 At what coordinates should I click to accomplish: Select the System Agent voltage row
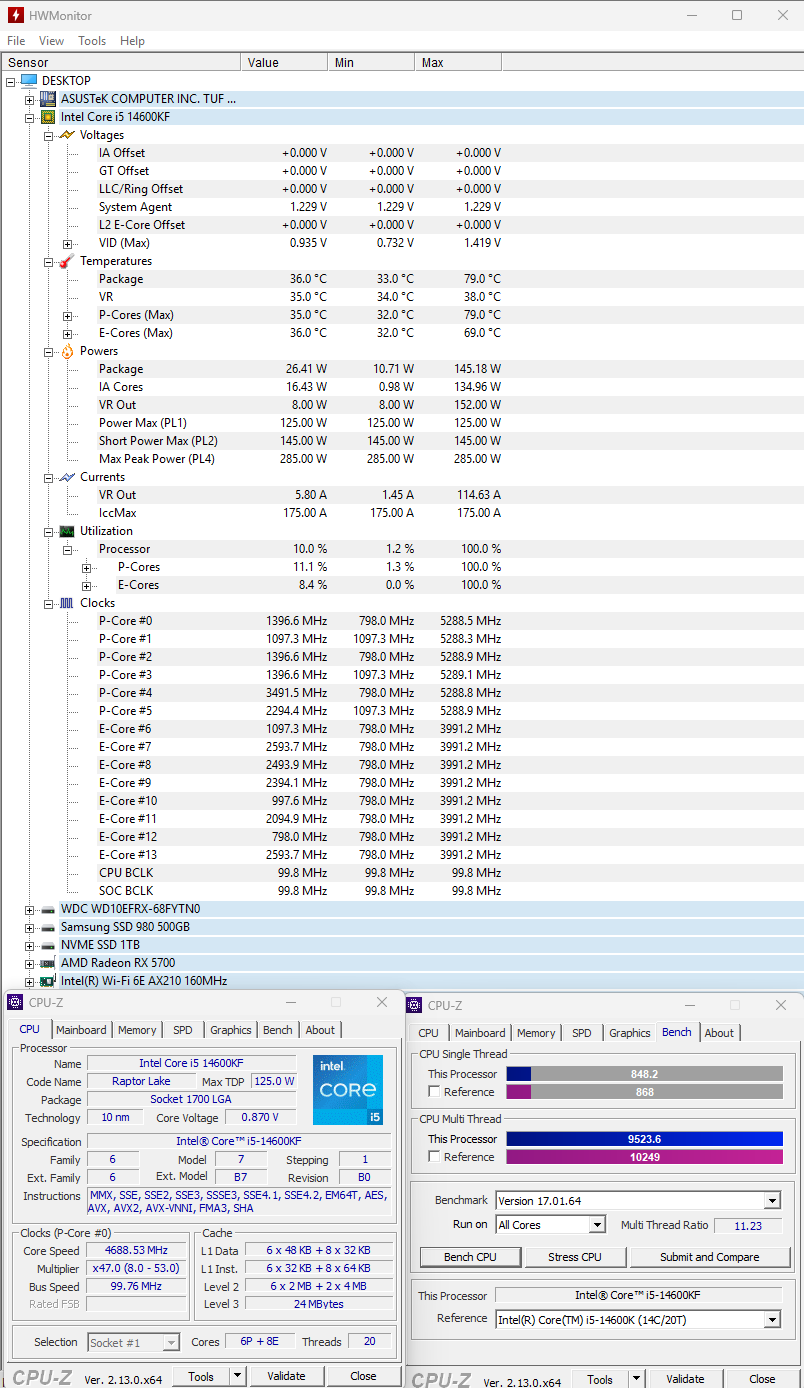402,207
